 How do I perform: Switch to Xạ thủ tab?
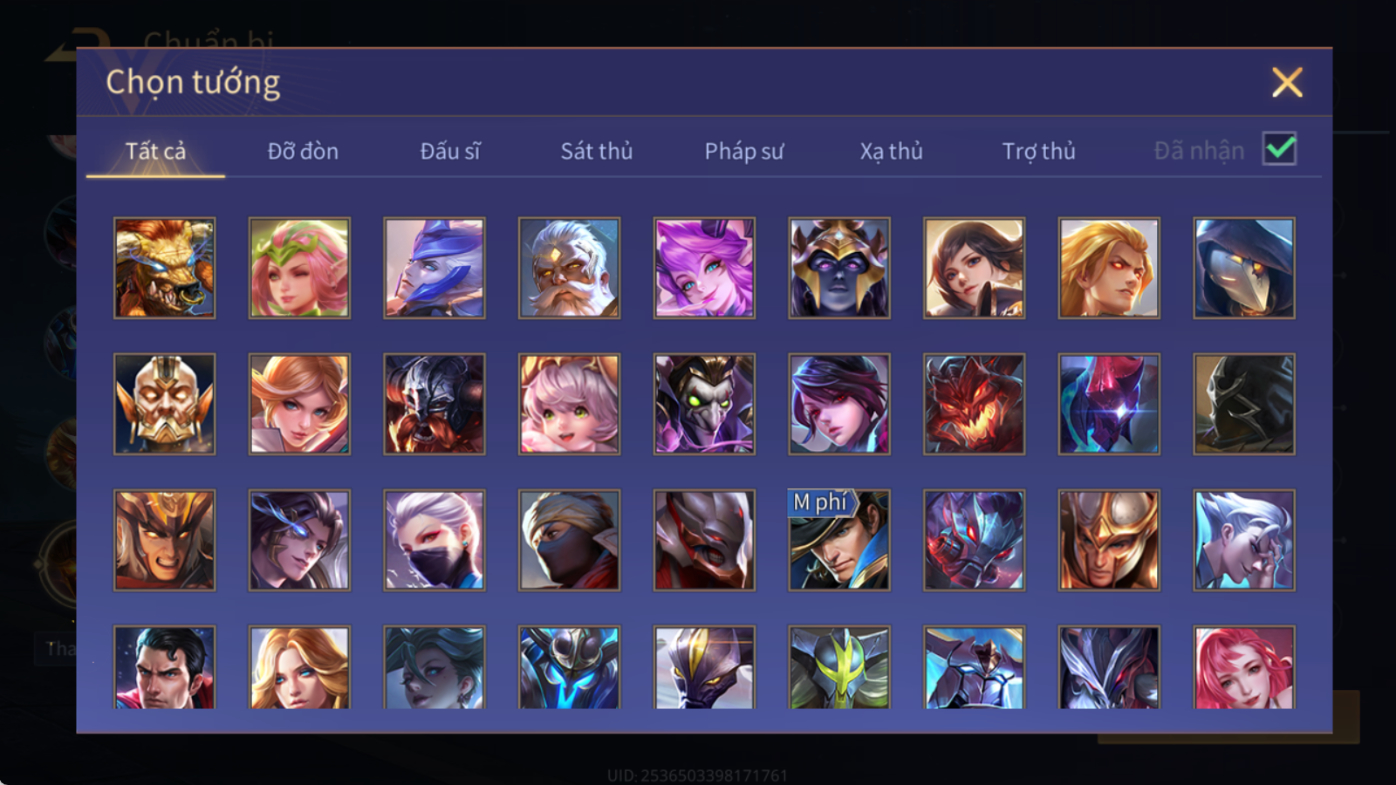pyautogui.click(x=891, y=151)
